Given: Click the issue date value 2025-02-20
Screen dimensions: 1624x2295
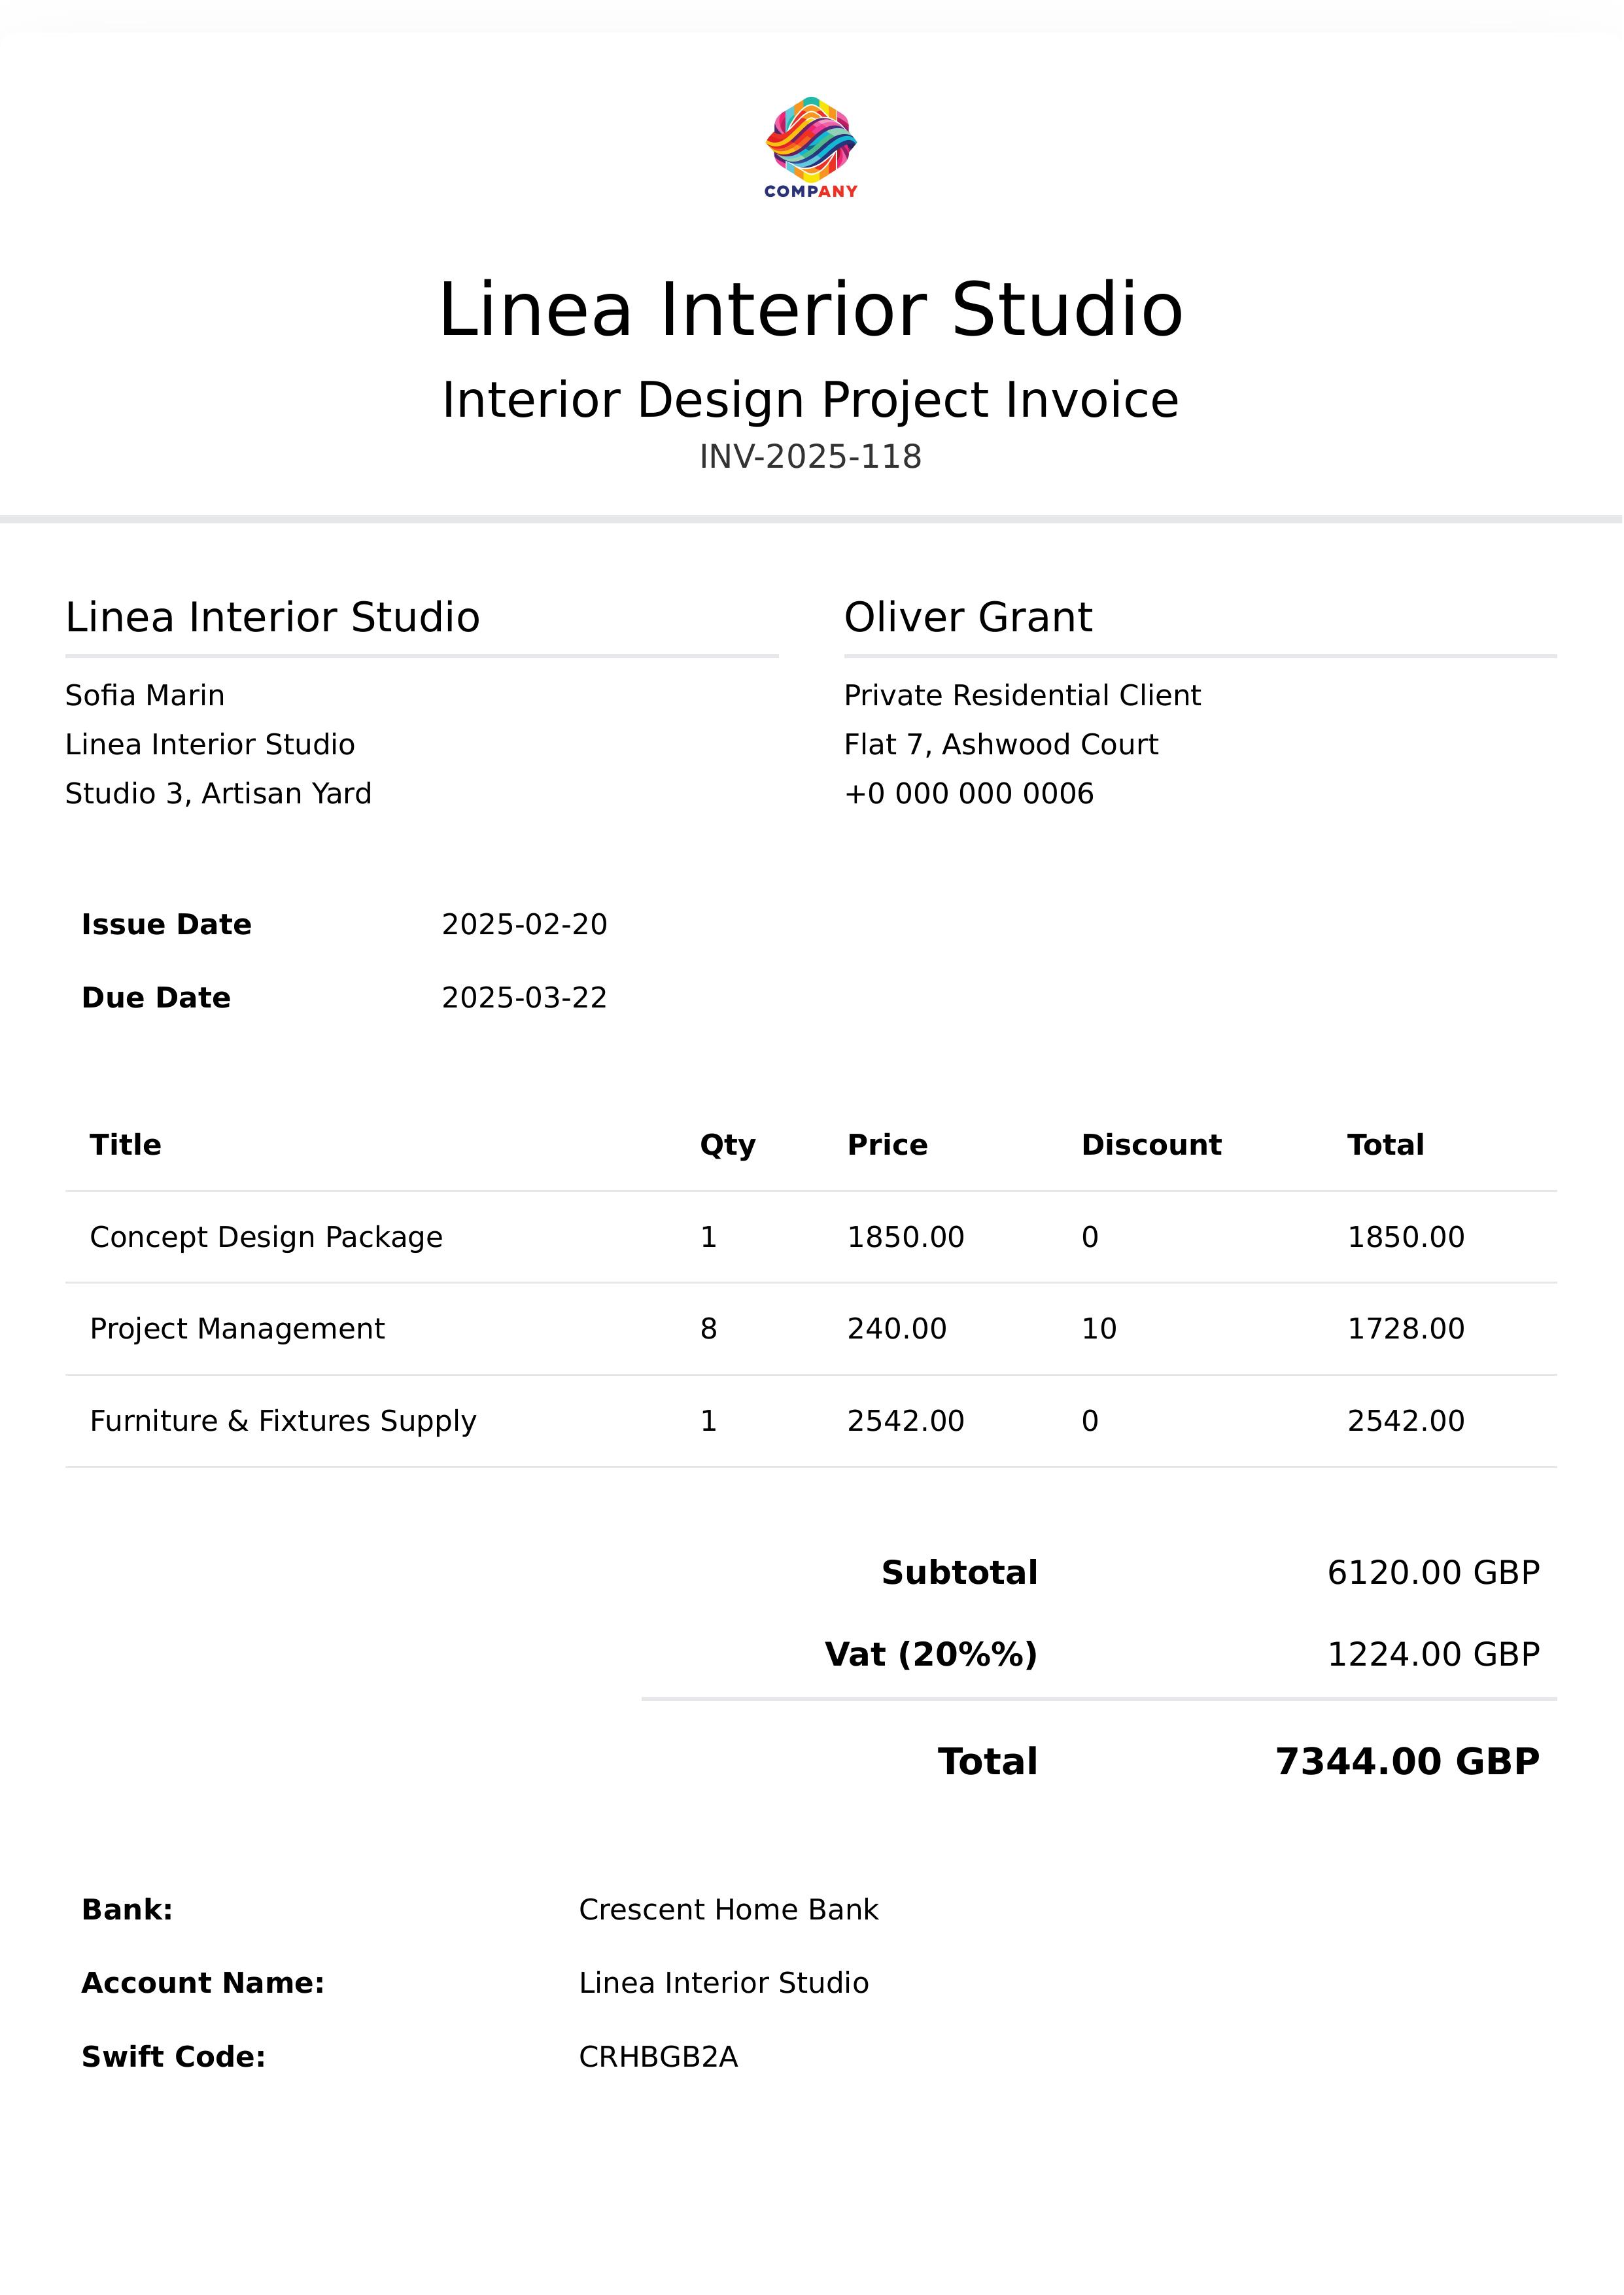Looking at the screenshot, I should (524, 924).
